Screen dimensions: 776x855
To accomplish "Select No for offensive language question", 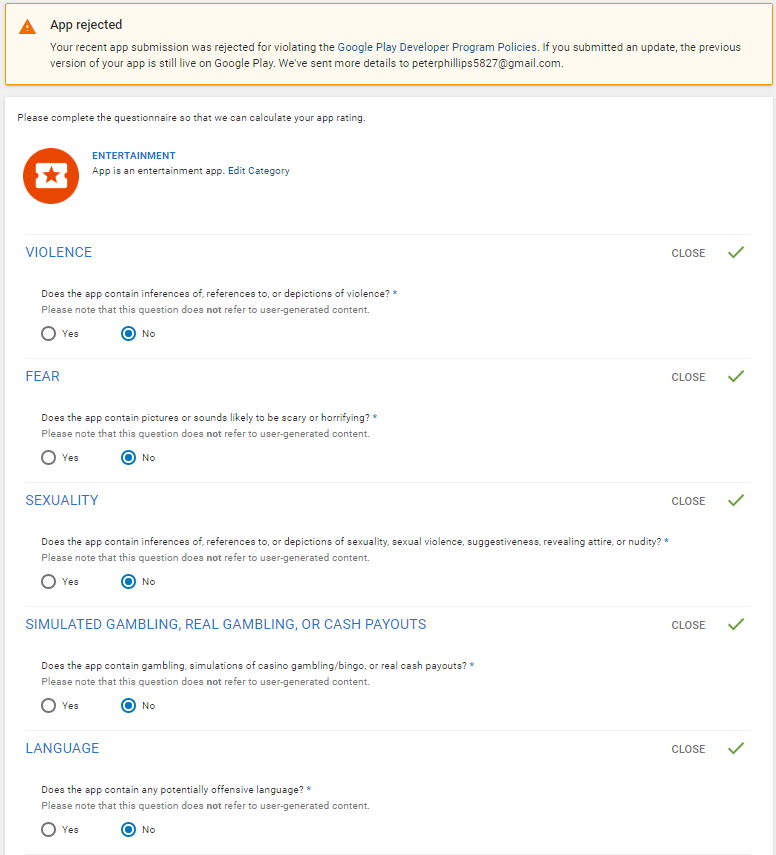I will (x=128, y=830).
